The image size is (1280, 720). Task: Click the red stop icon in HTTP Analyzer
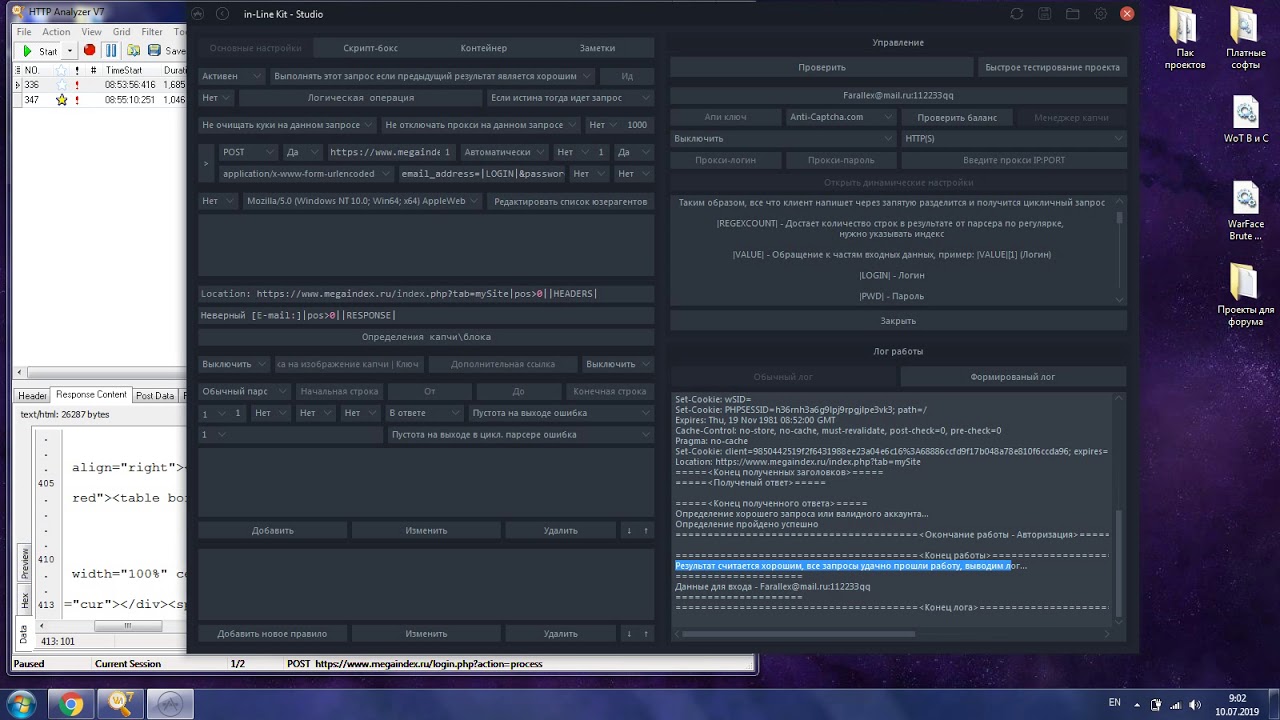89,50
